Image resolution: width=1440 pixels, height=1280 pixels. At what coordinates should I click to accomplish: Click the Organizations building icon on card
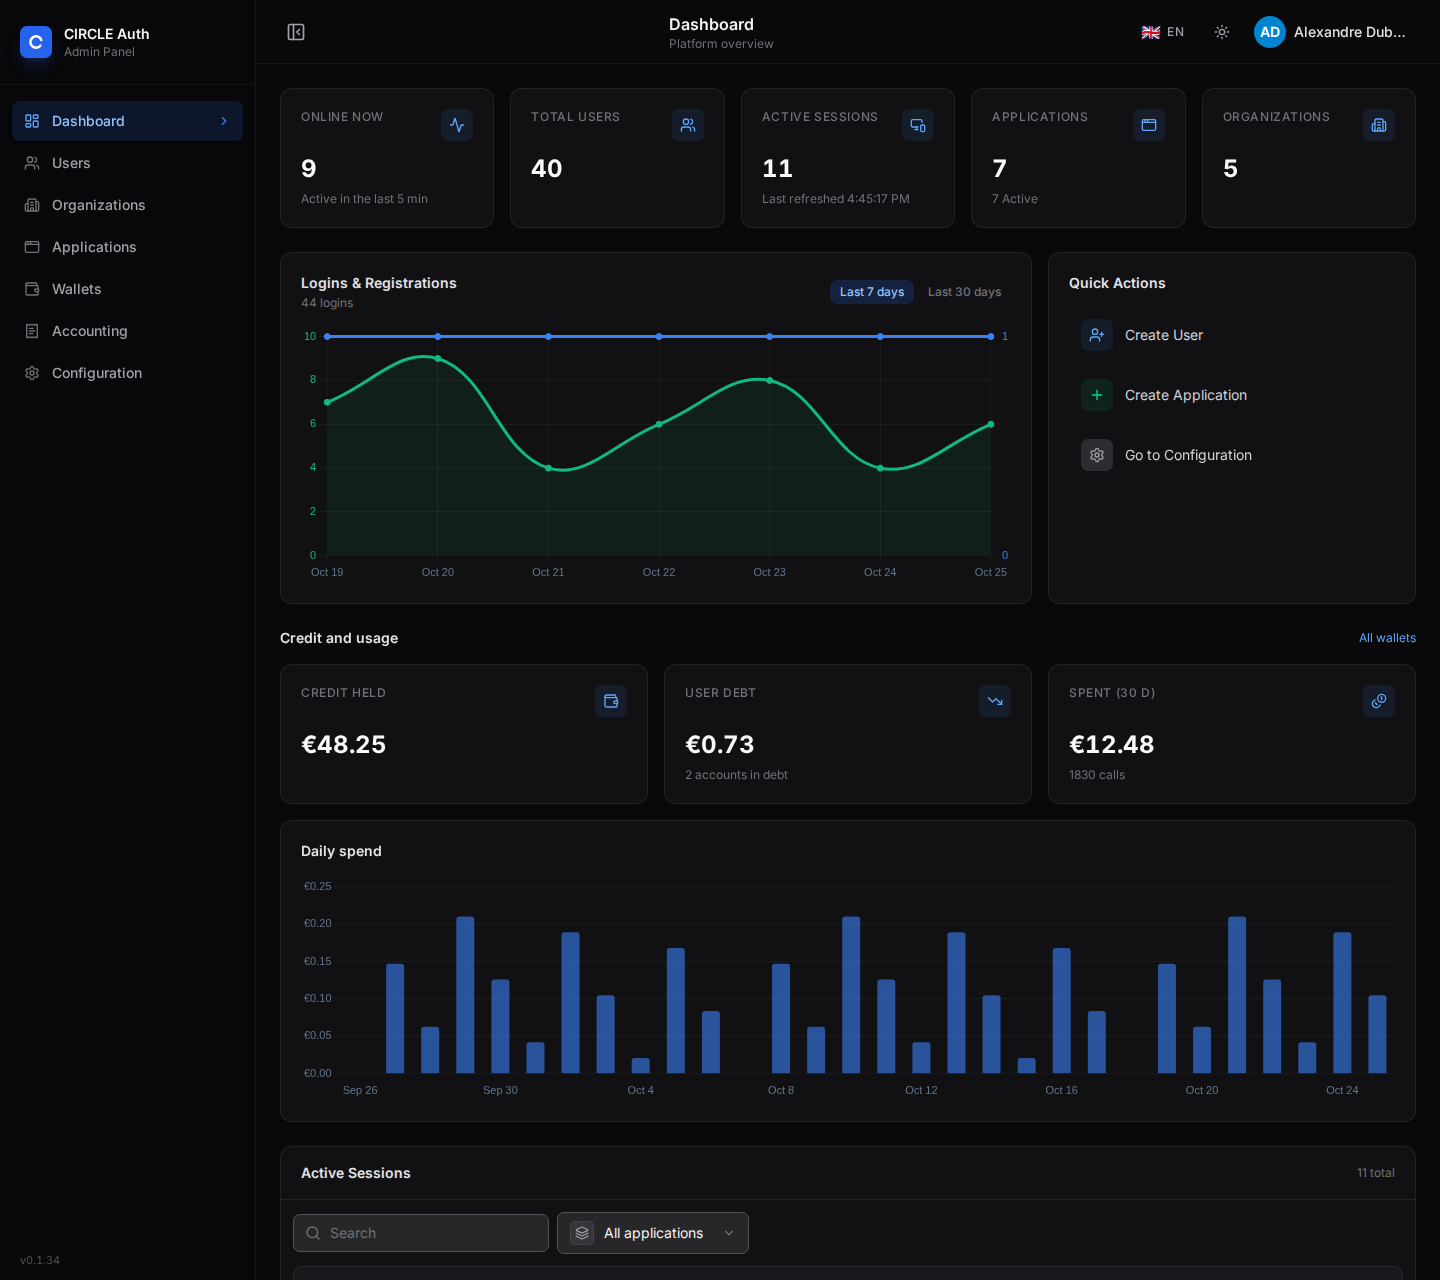1379,125
